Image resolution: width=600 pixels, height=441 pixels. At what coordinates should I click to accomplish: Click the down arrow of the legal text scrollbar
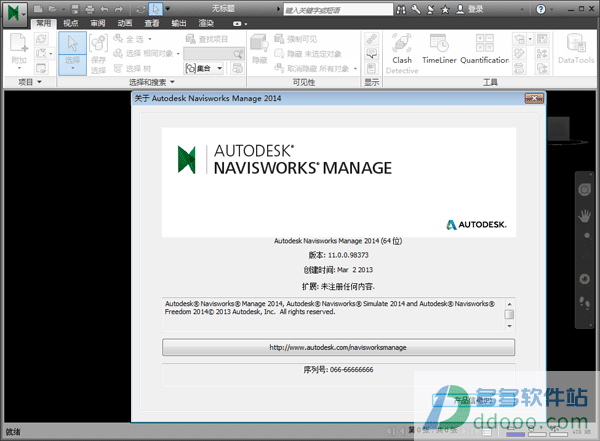pos(509,326)
